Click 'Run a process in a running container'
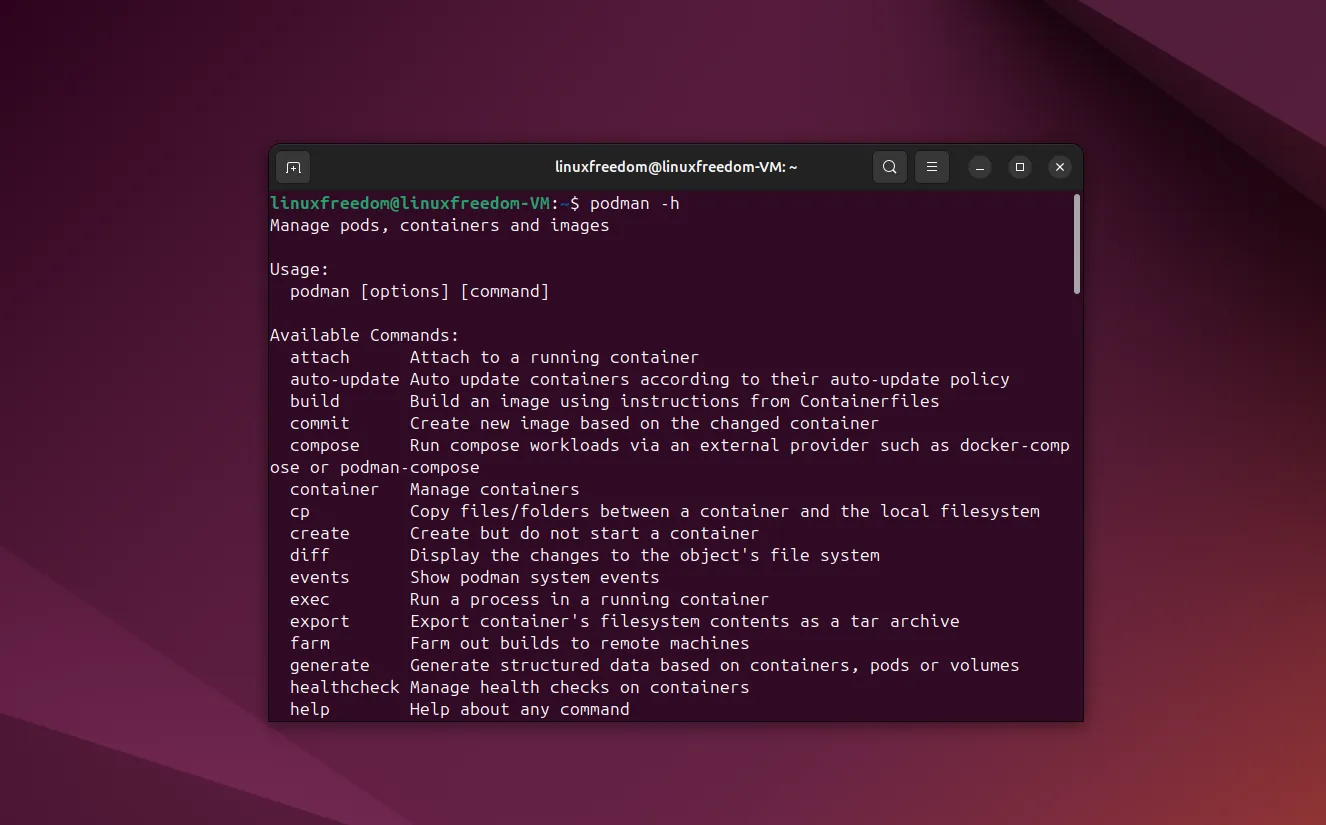This screenshot has height=825, width=1326. [x=590, y=599]
